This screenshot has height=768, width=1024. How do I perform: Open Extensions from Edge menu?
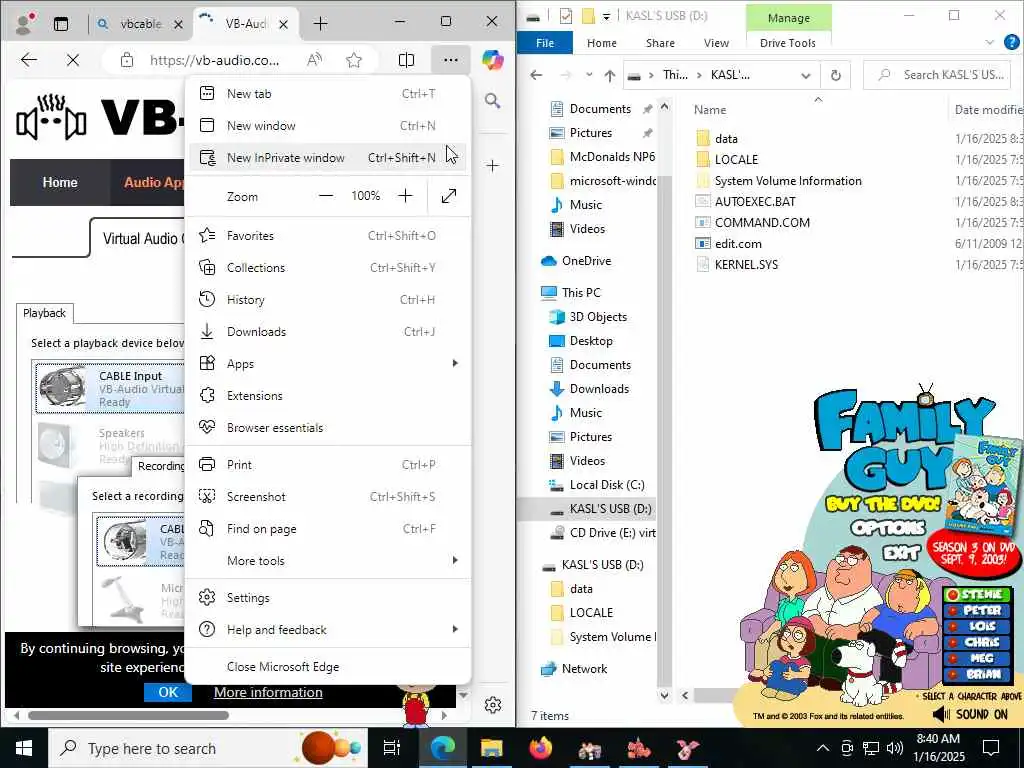[x=328, y=396]
